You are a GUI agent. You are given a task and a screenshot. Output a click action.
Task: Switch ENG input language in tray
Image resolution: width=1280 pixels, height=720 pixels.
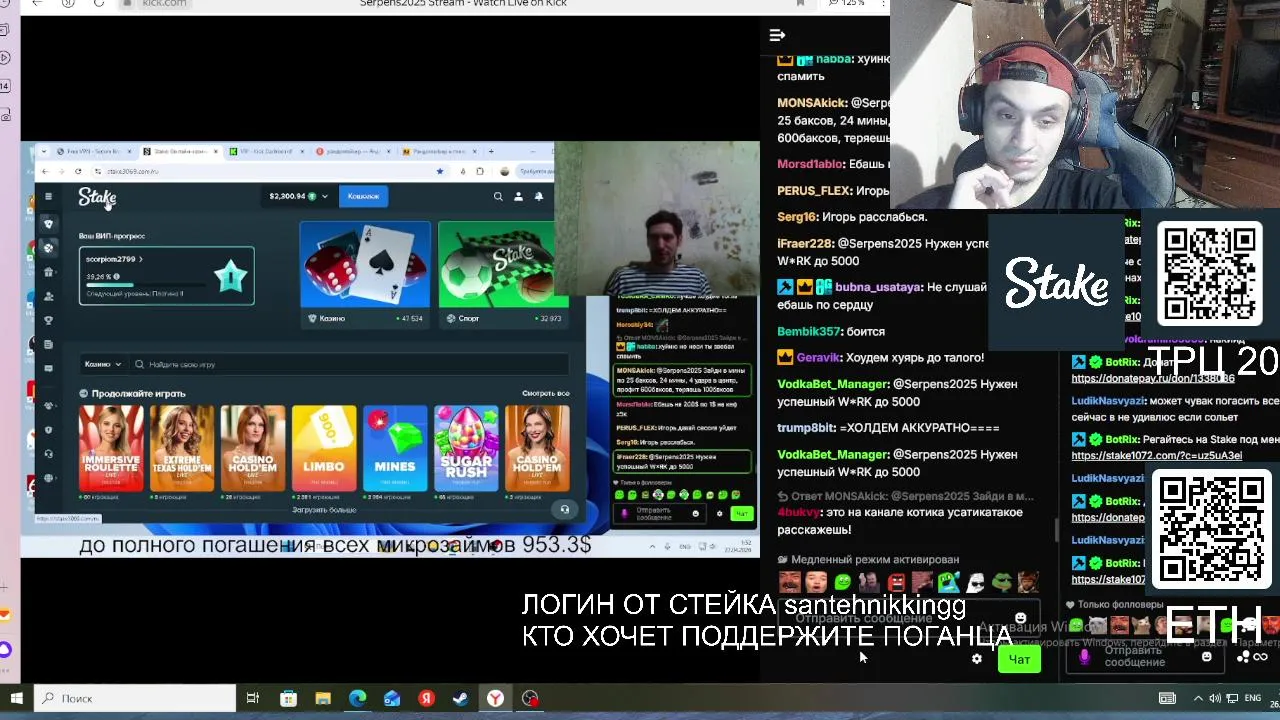[x=1253, y=698]
